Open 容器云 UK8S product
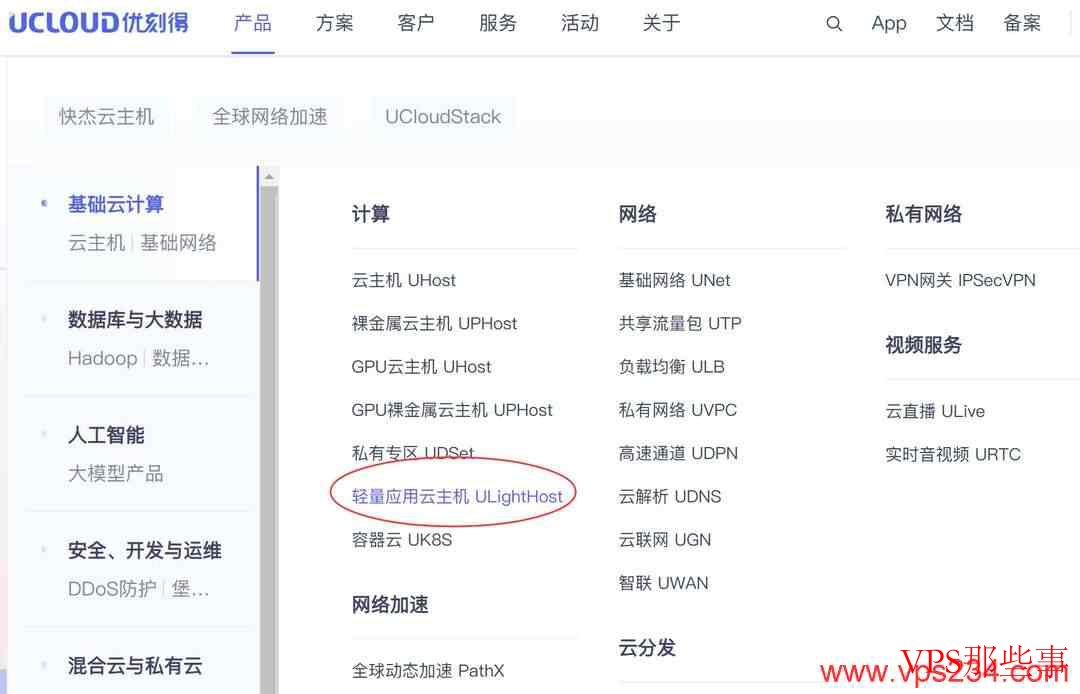The width and height of the screenshot is (1080, 694). click(x=402, y=540)
